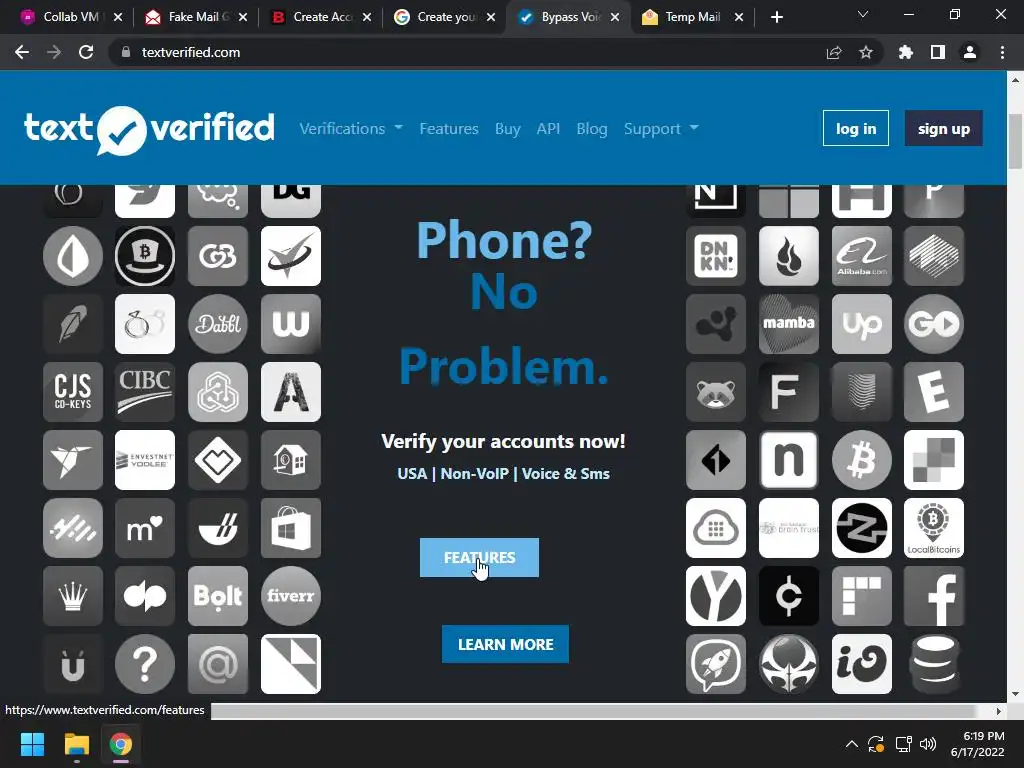Open Chrome profile avatar button
This screenshot has height=768, width=1024.
tap(970, 52)
